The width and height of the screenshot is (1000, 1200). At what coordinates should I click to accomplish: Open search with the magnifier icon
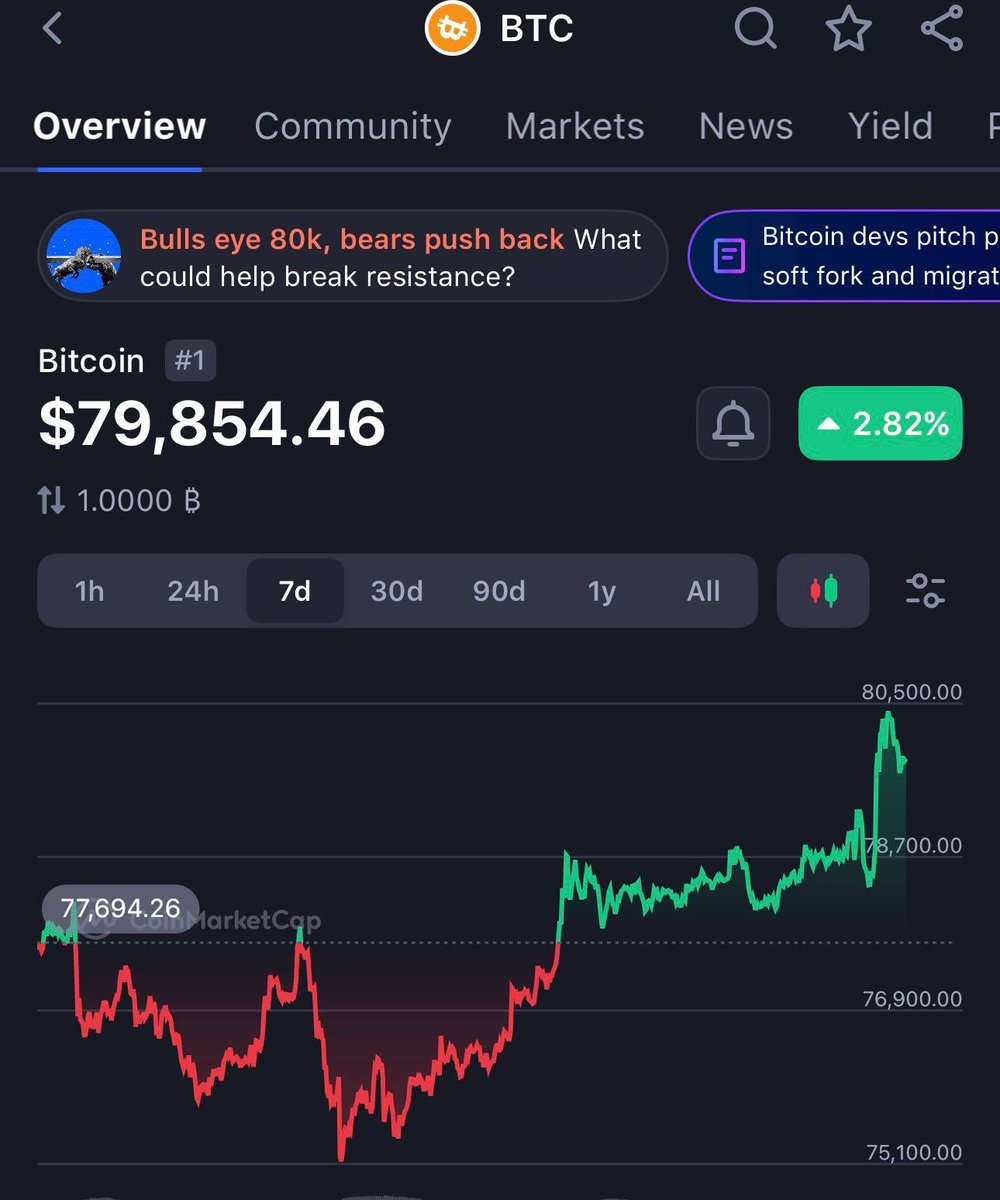pos(756,29)
